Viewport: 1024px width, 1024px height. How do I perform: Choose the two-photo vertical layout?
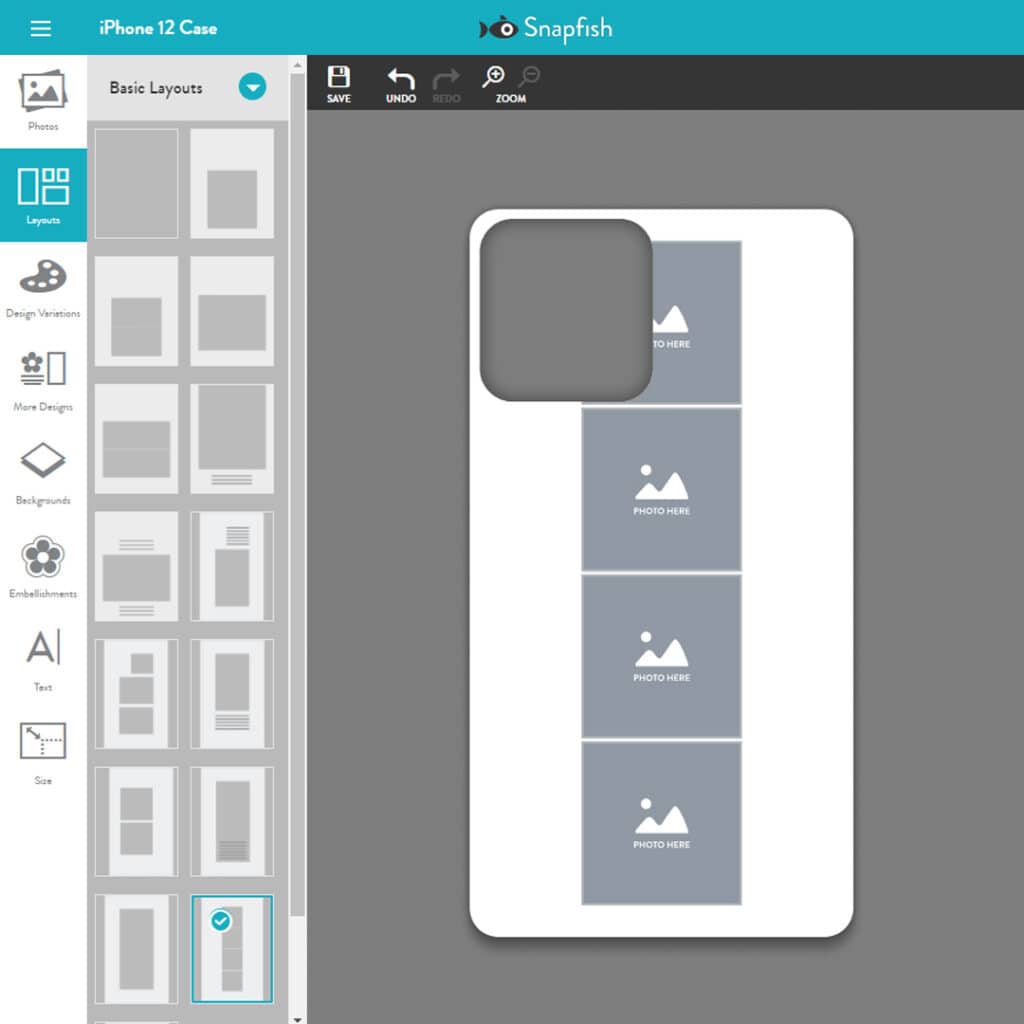pyautogui.click(x=136, y=822)
